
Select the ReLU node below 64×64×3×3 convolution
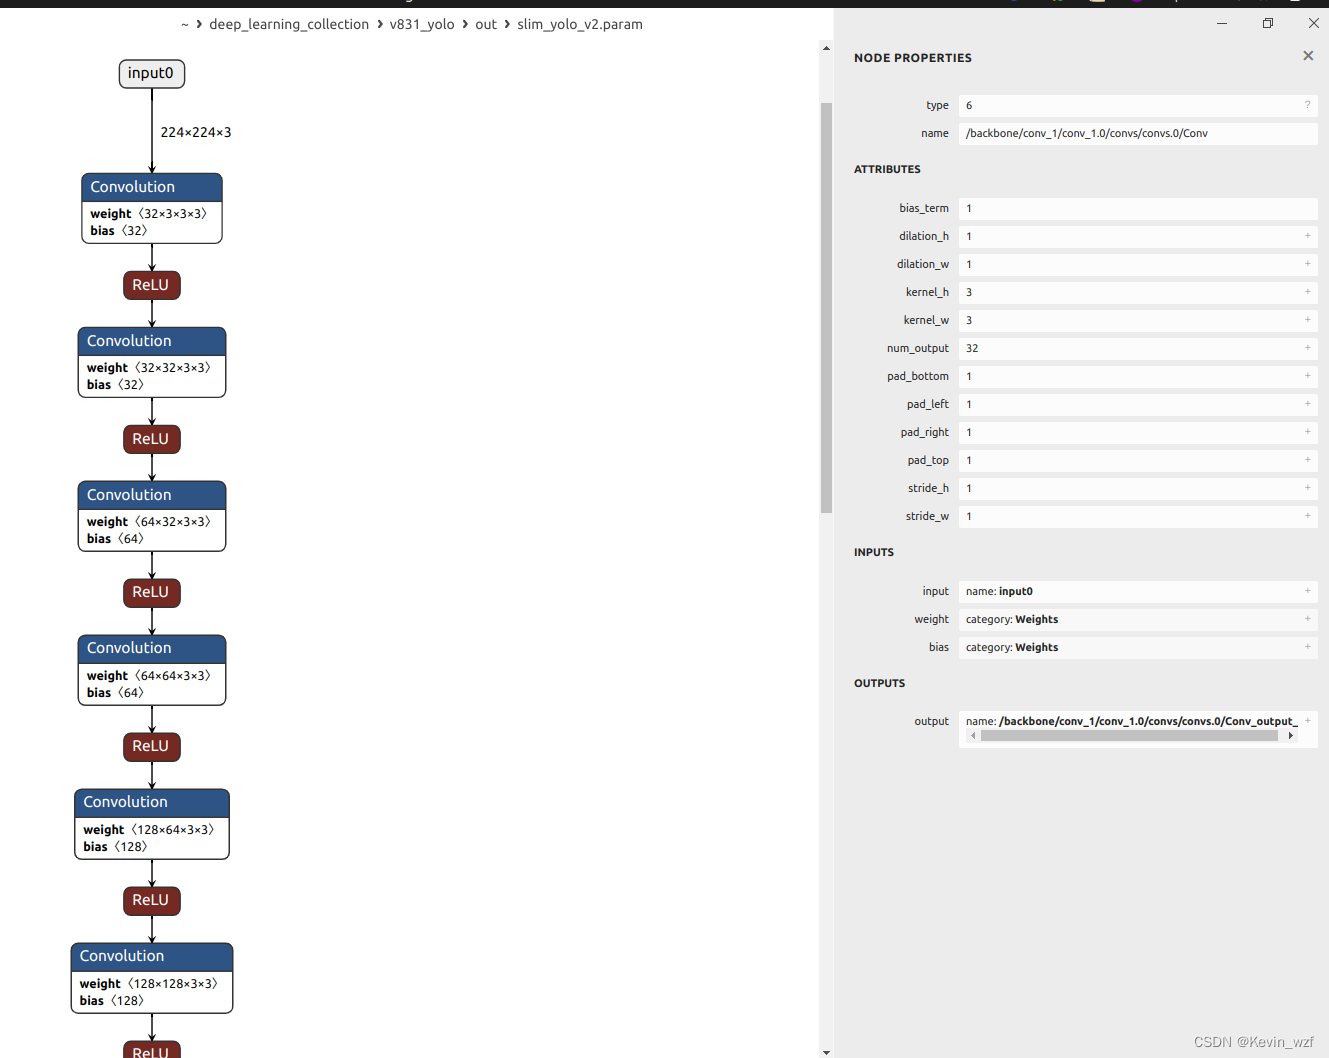pos(152,747)
